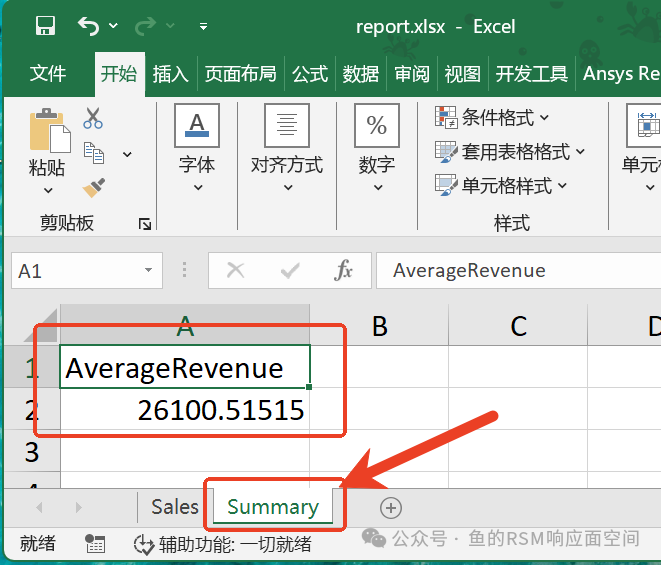Viewport: 661px width, 565px height.
Task: Open the redo history dropdown arrow
Action: [x=170, y=26]
